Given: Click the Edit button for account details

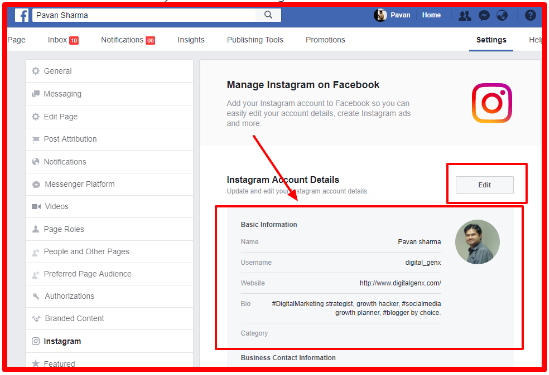Looking at the screenshot, I should tap(485, 185).
